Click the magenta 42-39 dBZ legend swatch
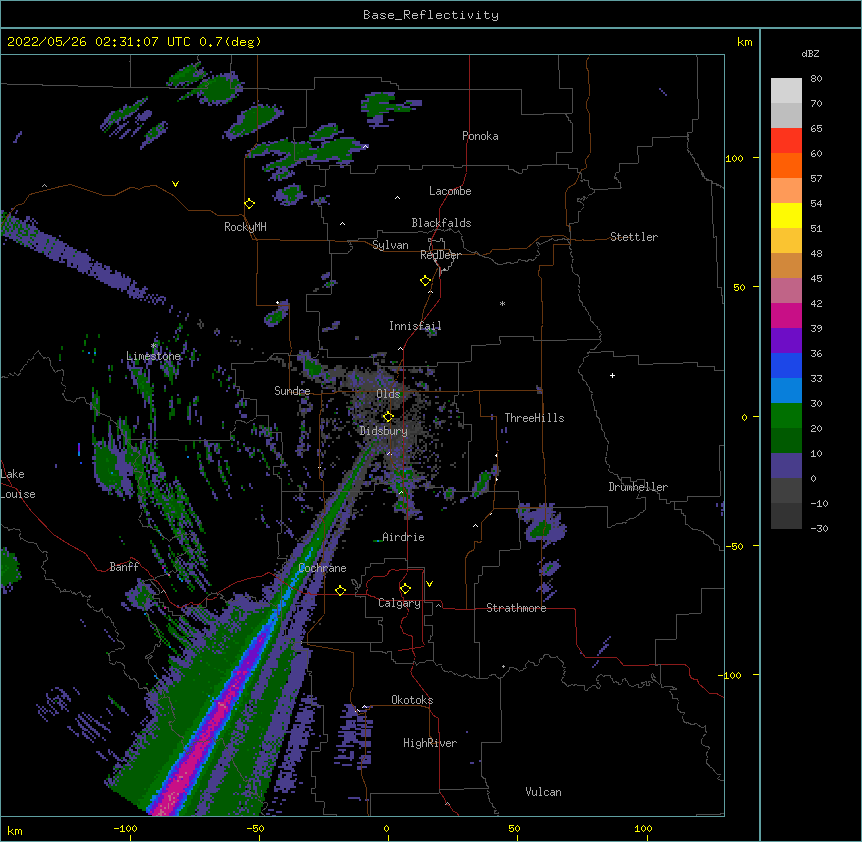 [x=786, y=315]
